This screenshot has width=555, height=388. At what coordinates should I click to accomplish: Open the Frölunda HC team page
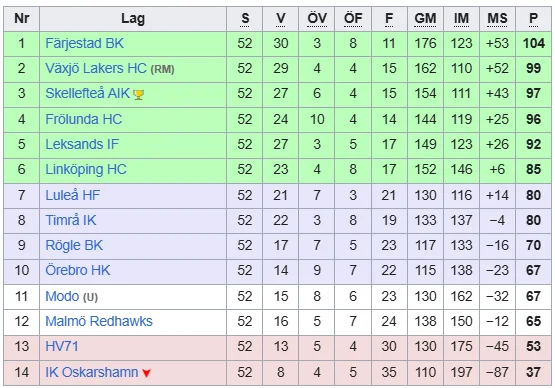tap(84, 119)
